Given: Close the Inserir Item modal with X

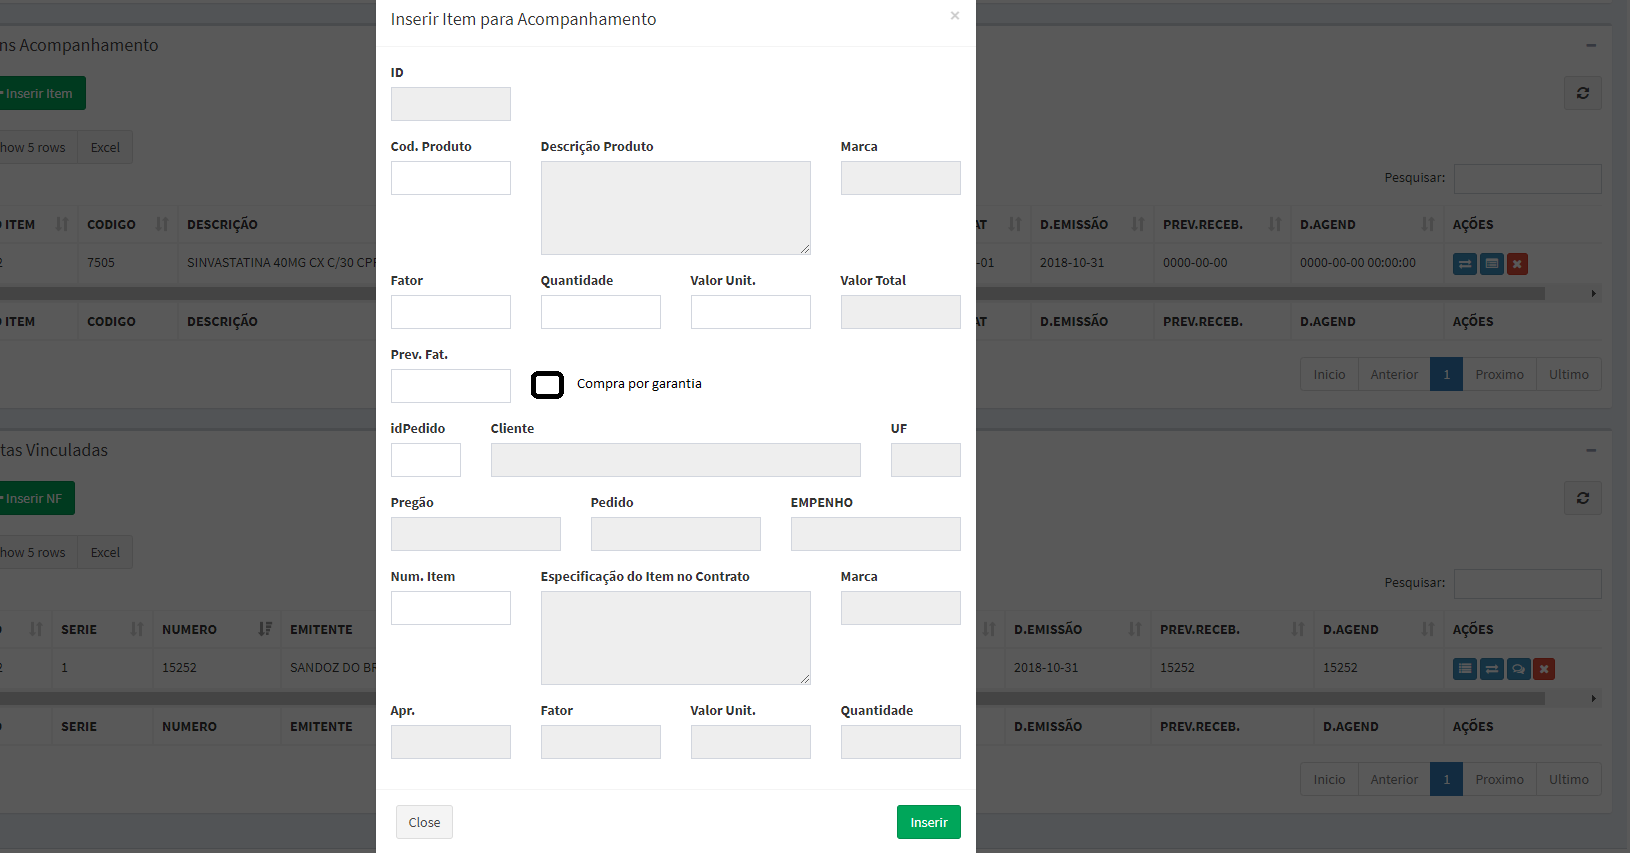Looking at the screenshot, I should 954,16.
